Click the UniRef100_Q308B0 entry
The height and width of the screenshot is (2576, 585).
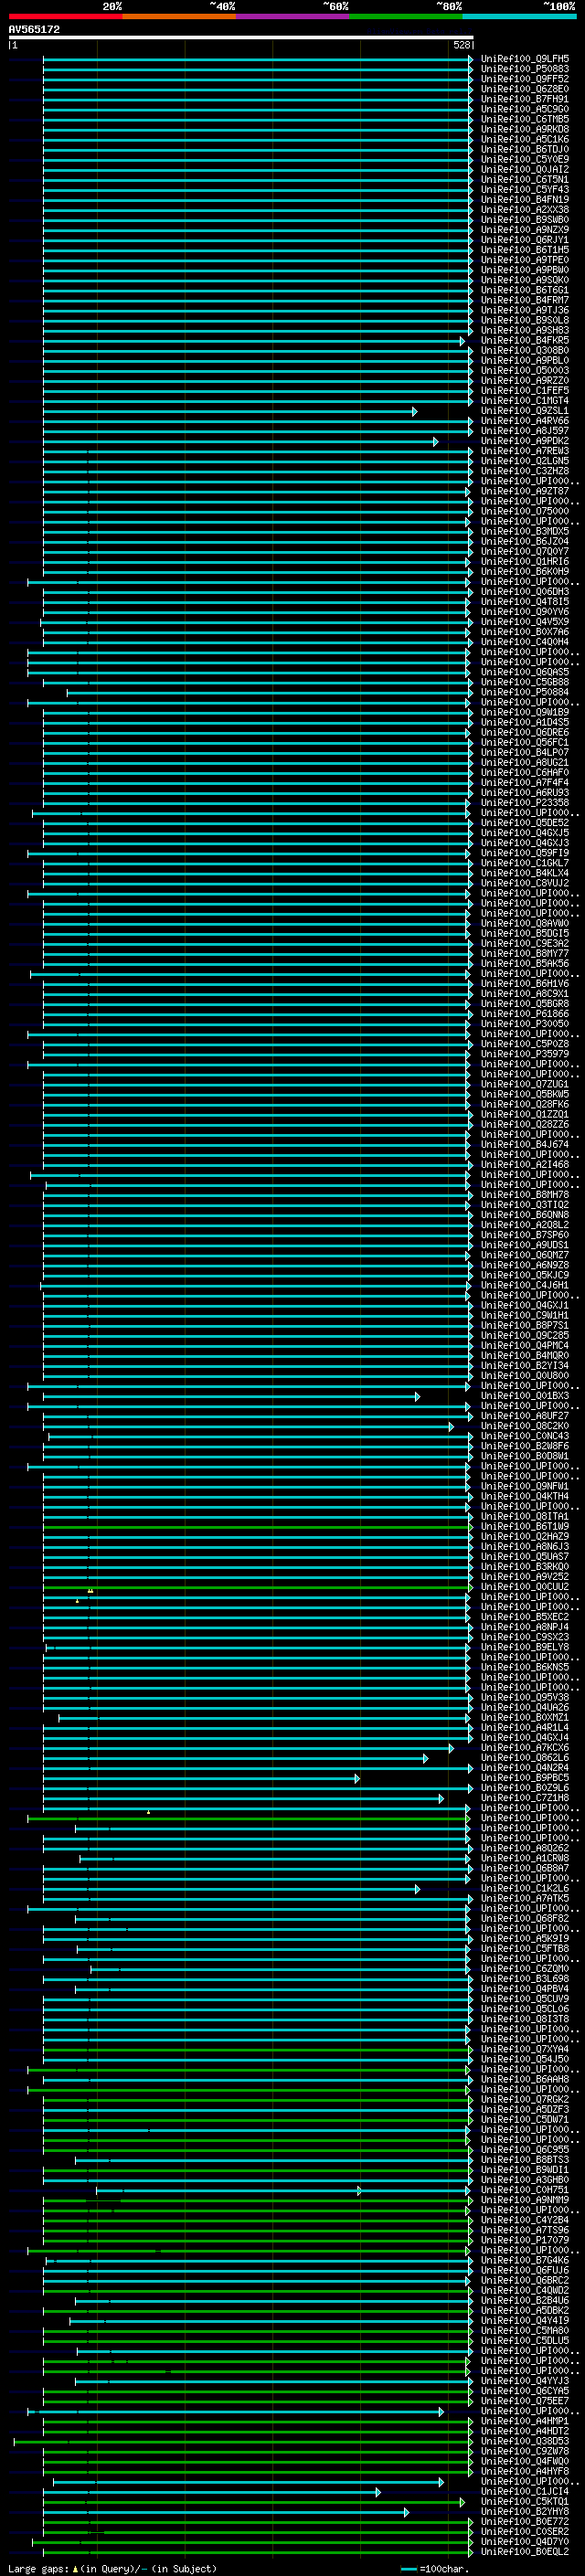(525, 350)
